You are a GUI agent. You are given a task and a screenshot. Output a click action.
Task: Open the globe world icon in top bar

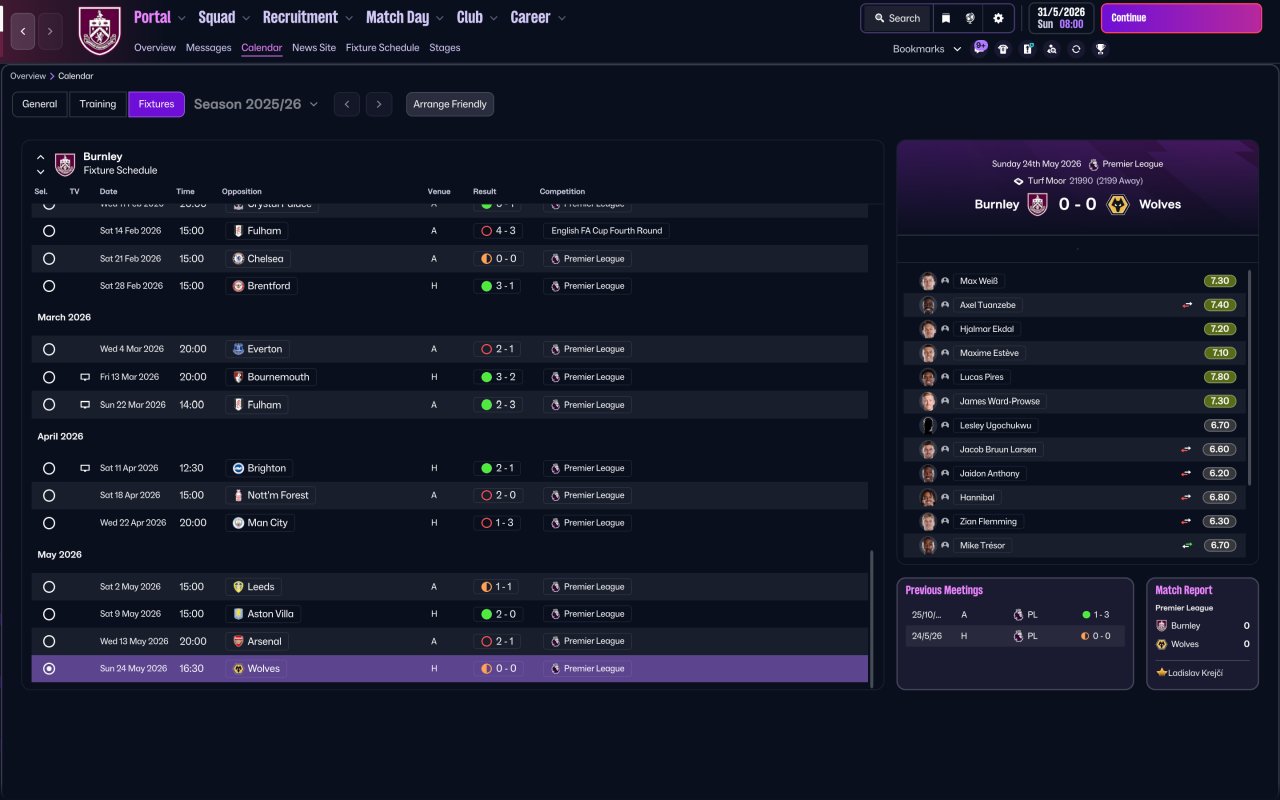(970, 18)
